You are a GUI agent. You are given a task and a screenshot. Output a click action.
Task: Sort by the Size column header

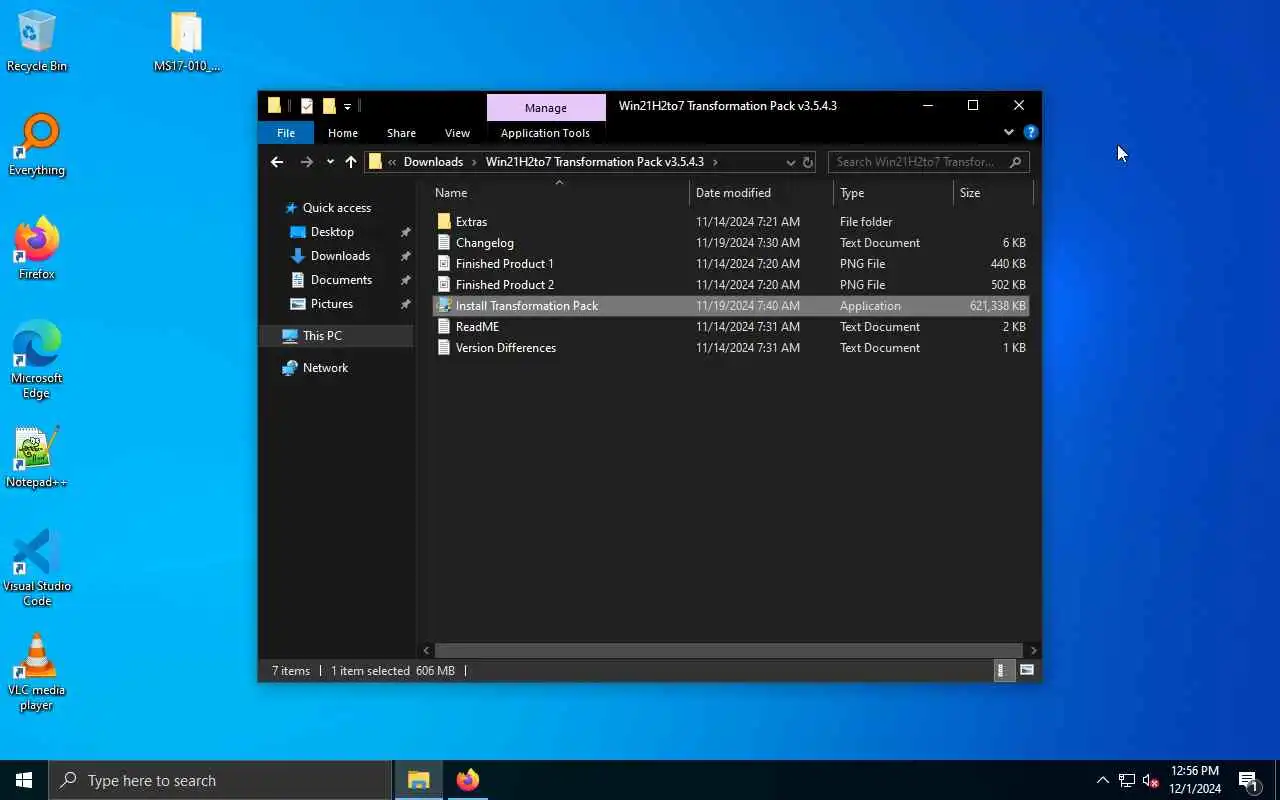tap(992, 193)
